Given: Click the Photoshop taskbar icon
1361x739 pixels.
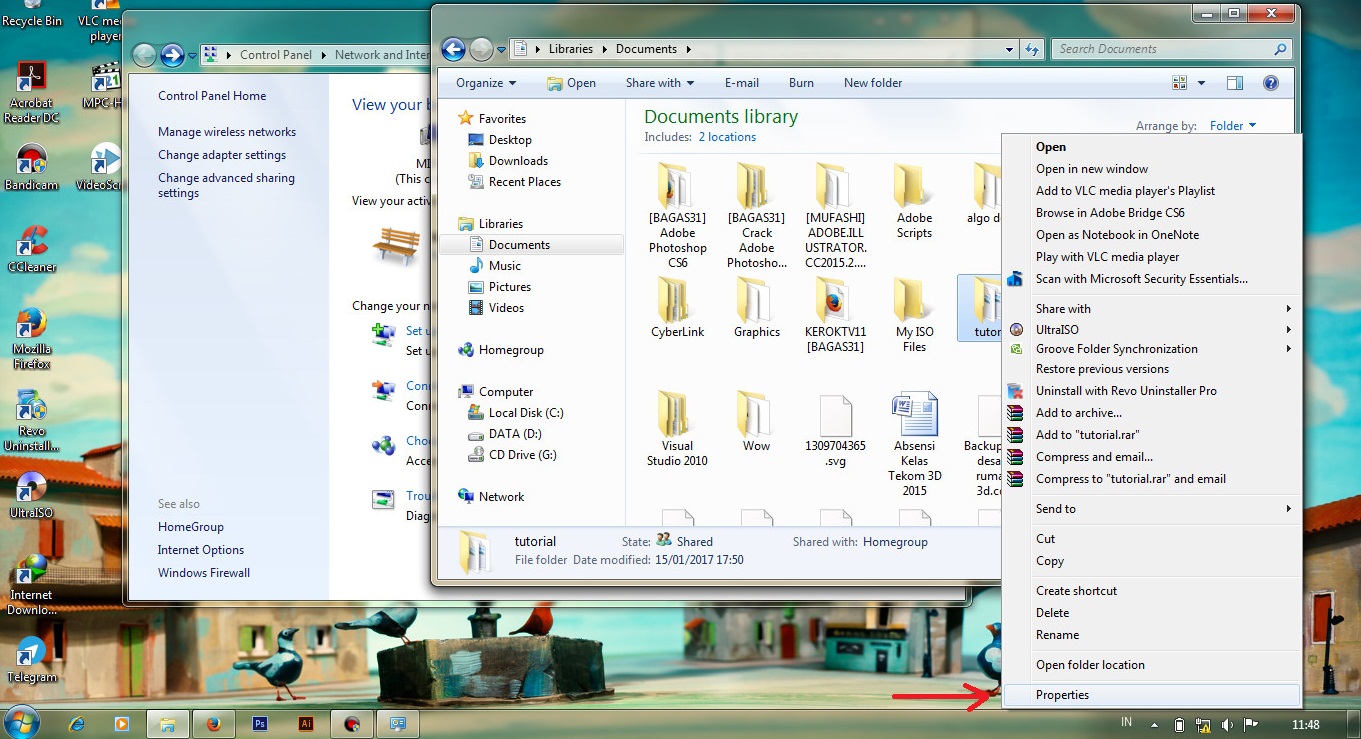Looking at the screenshot, I should coord(260,723).
